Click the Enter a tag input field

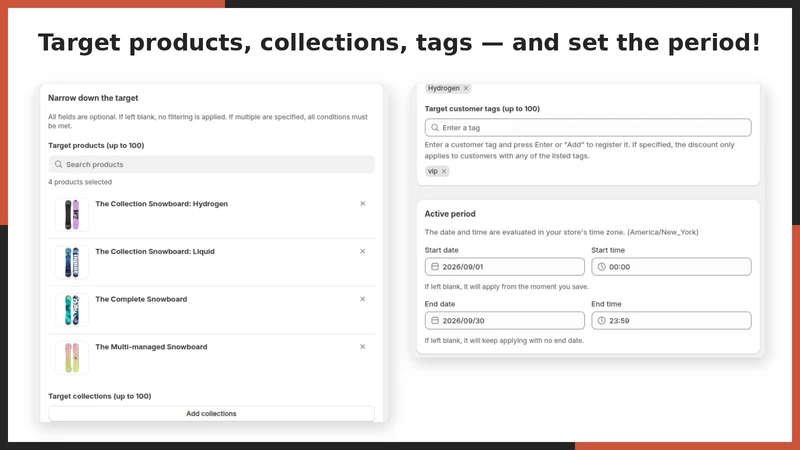(588, 128)
